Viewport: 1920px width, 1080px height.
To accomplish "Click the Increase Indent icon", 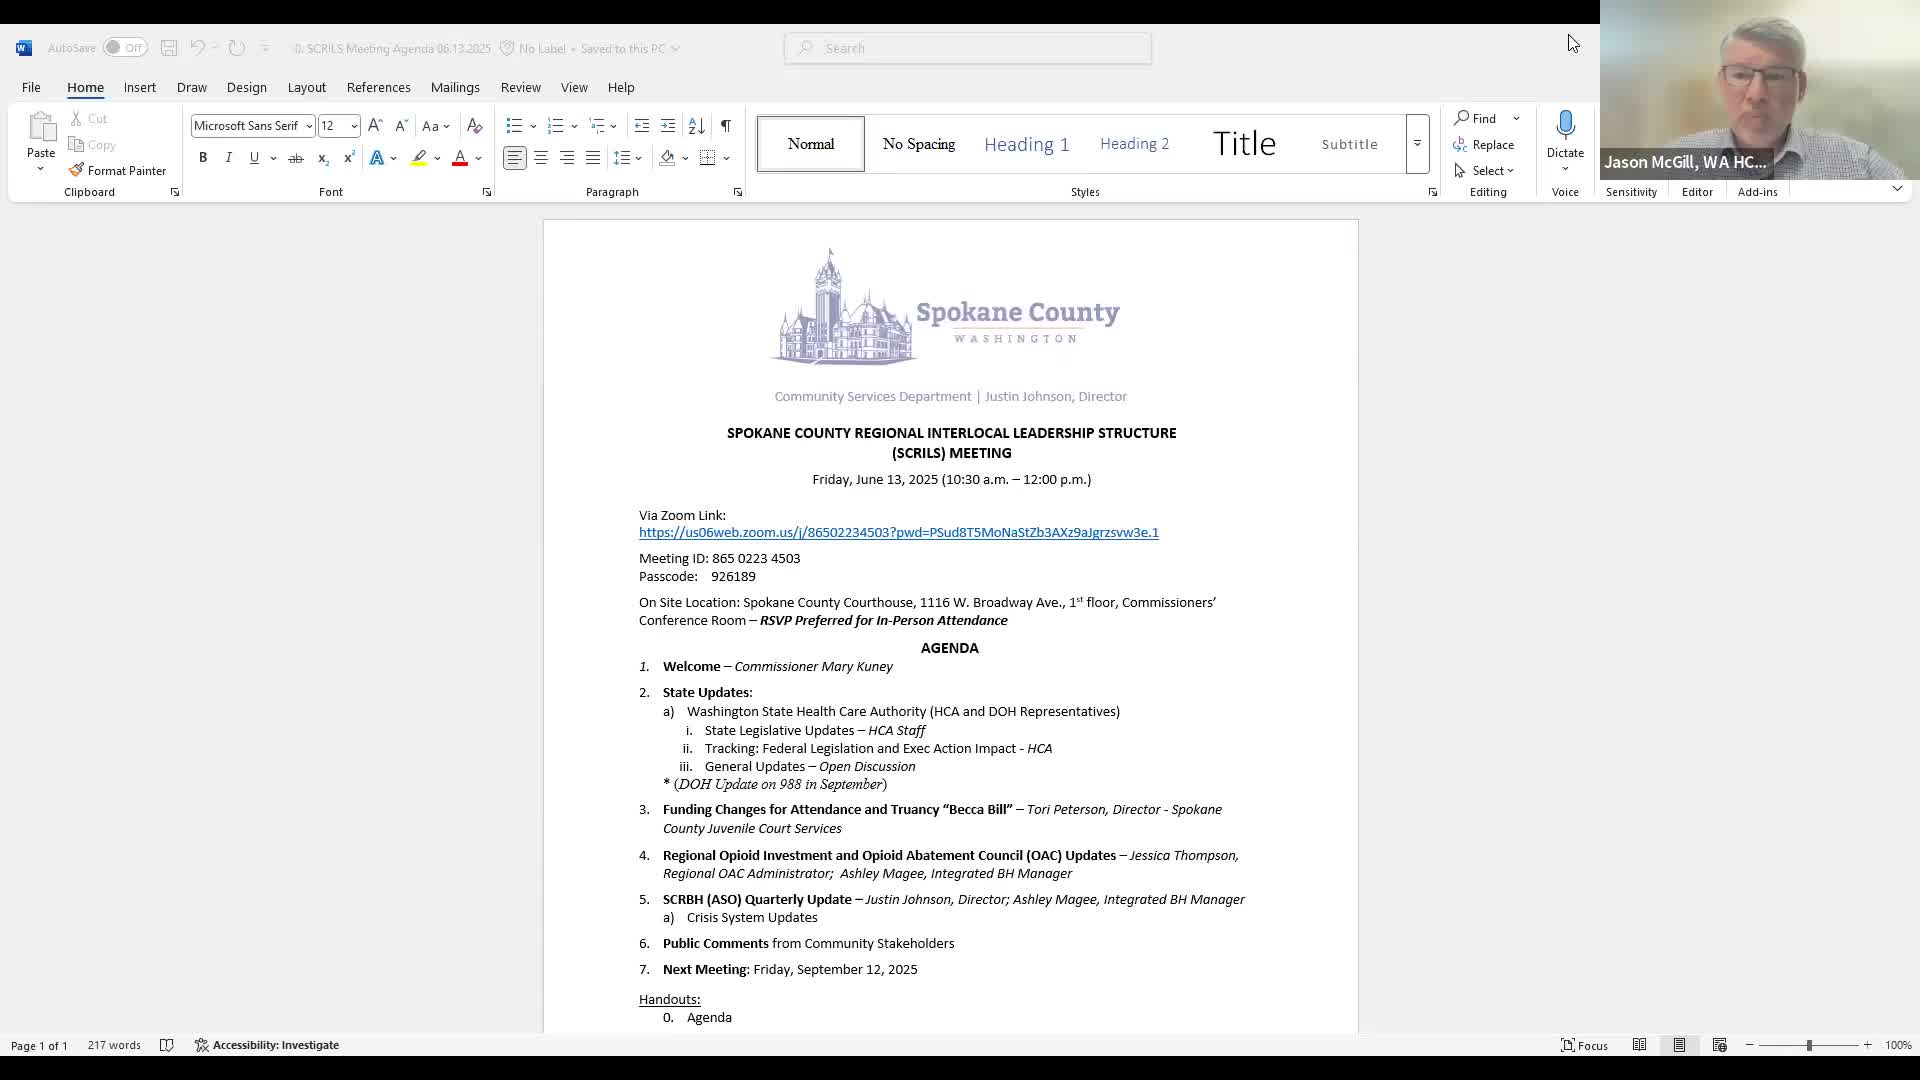I will 668,125.
